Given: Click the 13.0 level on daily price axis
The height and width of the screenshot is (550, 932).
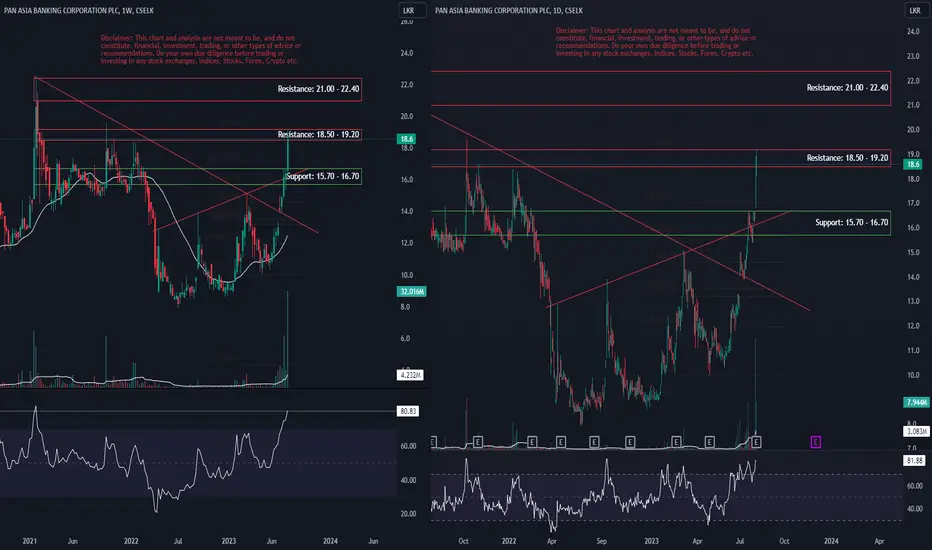Looking at the screenshot, I should click(x=914, y=301).
